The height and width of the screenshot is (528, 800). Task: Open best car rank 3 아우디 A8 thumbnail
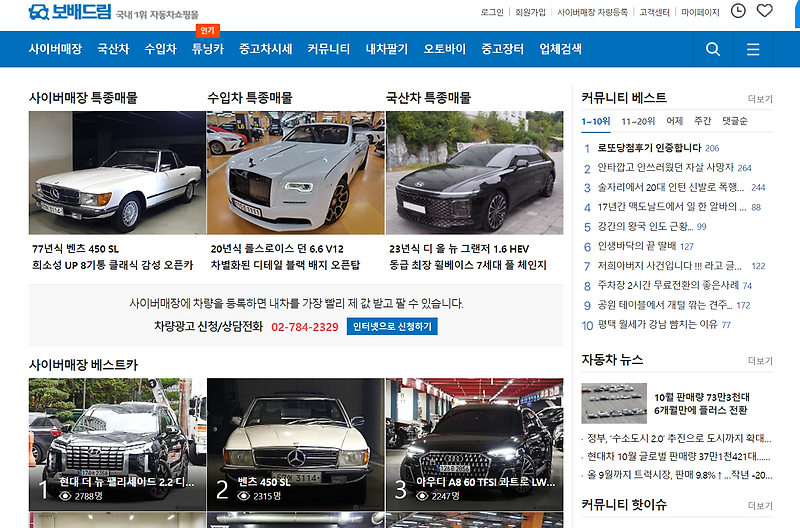tap(474, 444)
